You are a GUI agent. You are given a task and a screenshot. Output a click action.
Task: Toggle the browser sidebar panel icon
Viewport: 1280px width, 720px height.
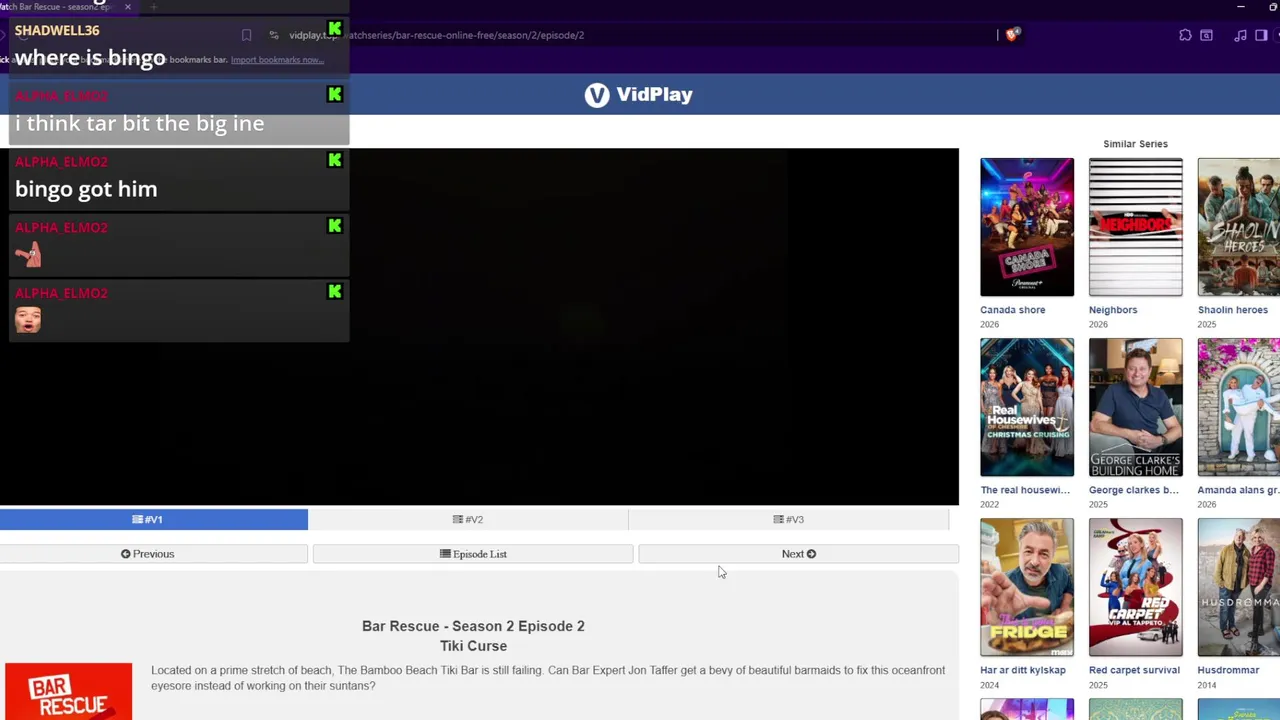[x=1261, y=35]
